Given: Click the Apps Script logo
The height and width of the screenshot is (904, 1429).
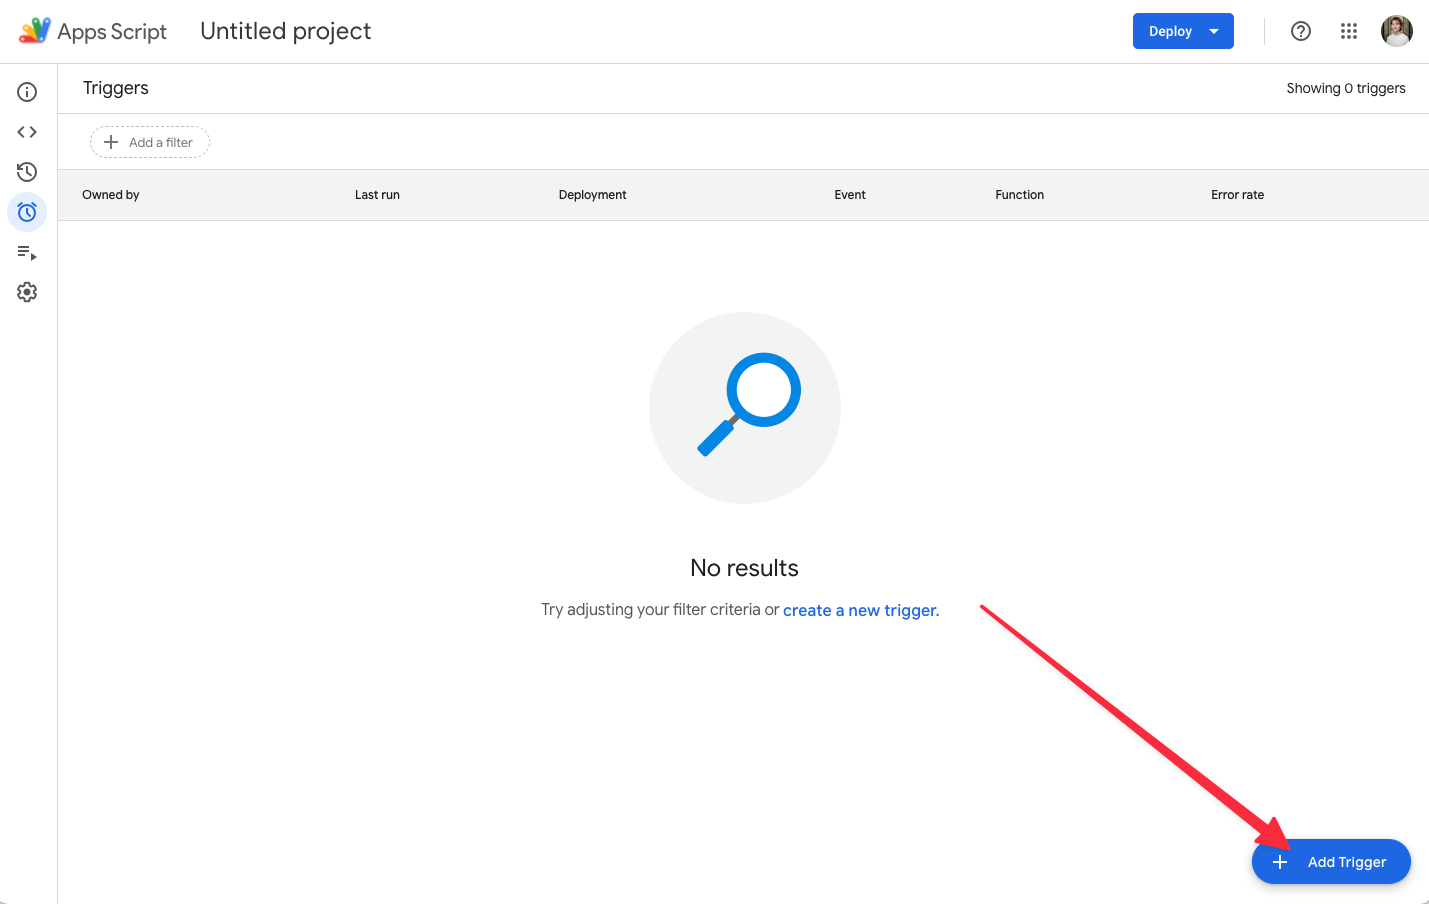Looking at the screenshot, I should click(x=34, y=31).
